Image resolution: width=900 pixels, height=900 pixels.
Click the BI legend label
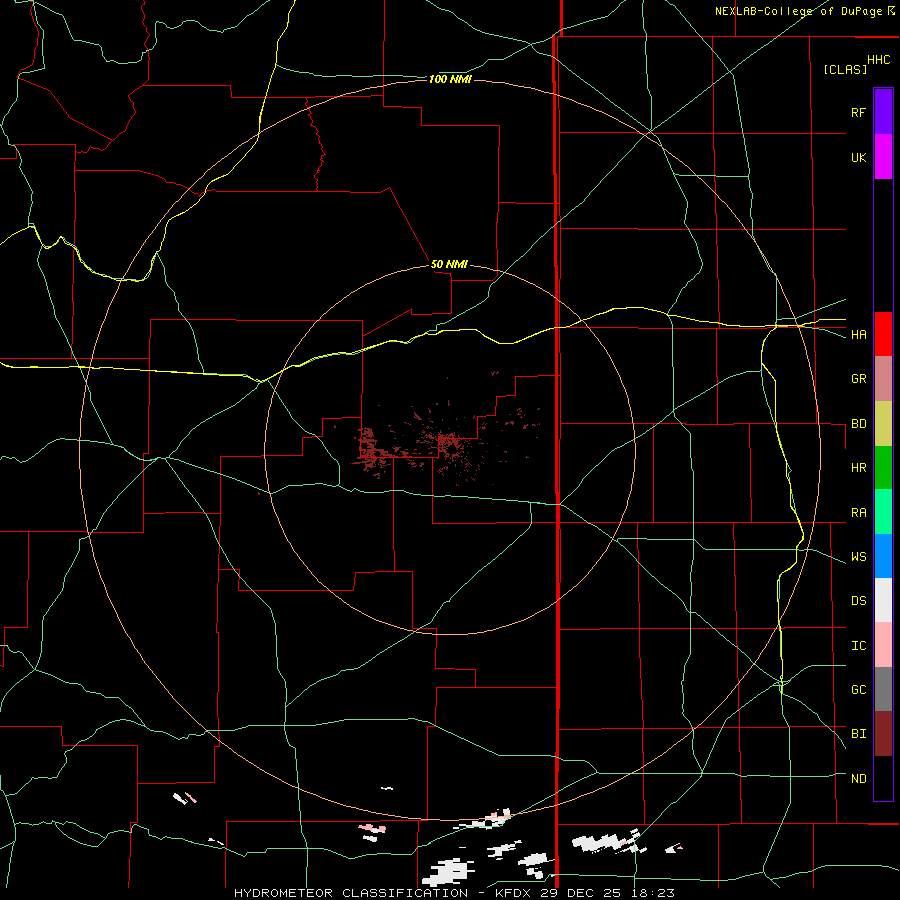pyautogui.click(x=858, y=734)
